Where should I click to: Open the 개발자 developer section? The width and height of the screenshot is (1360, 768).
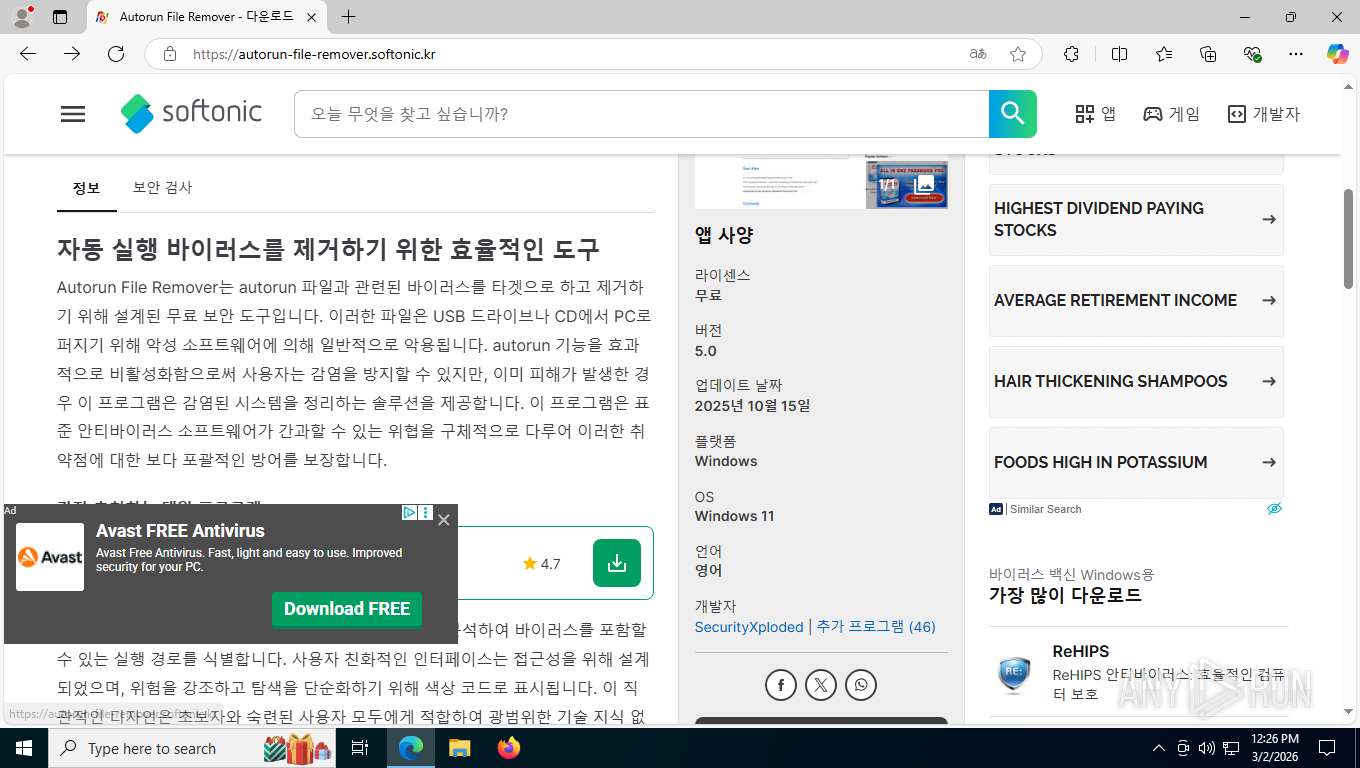pyautogui.click(x=1264, y=114)
